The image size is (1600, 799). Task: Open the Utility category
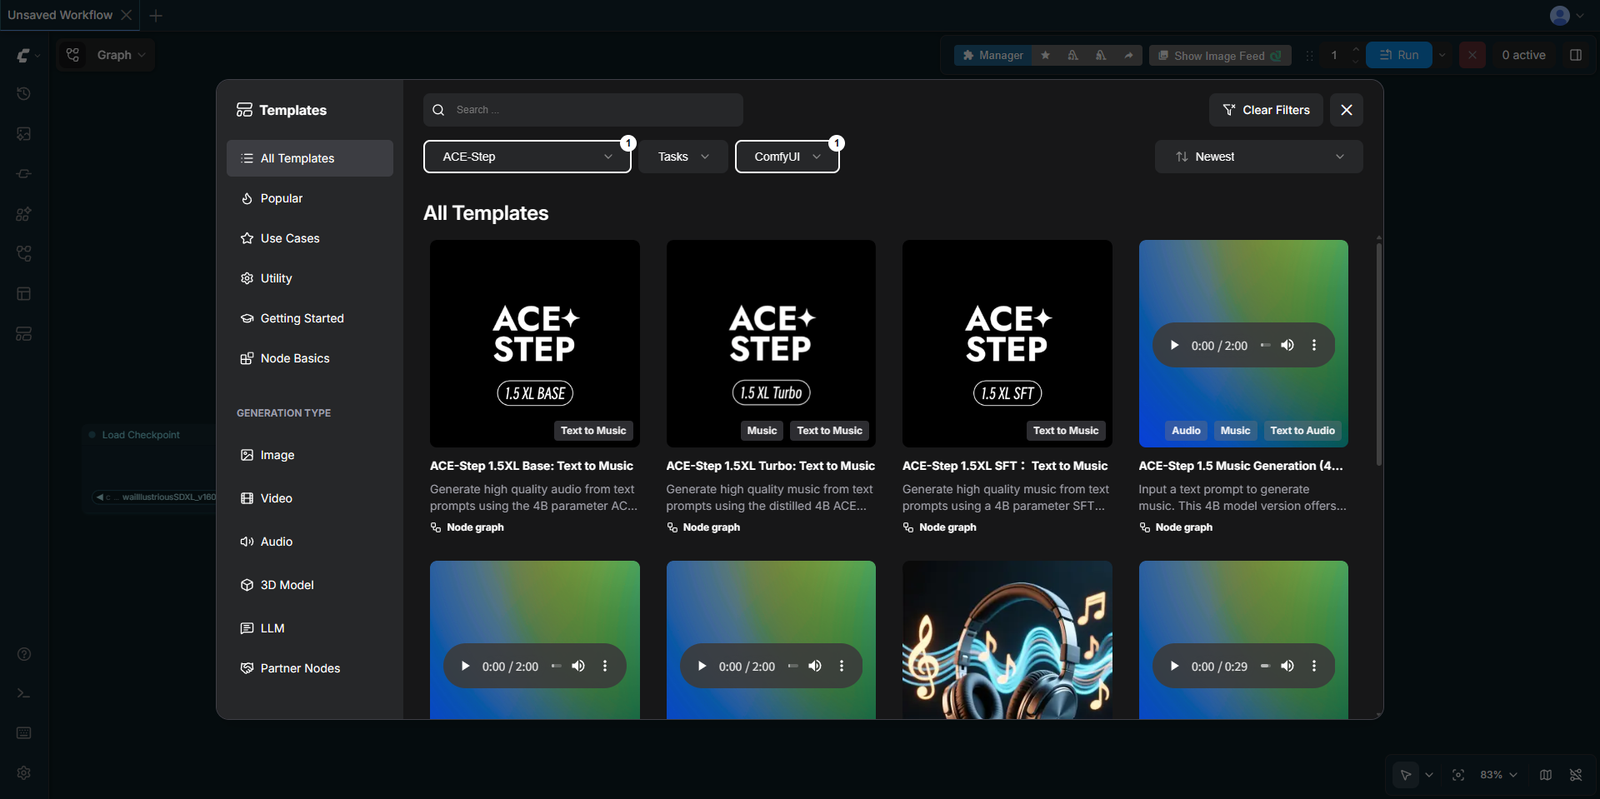coord(310,278)
